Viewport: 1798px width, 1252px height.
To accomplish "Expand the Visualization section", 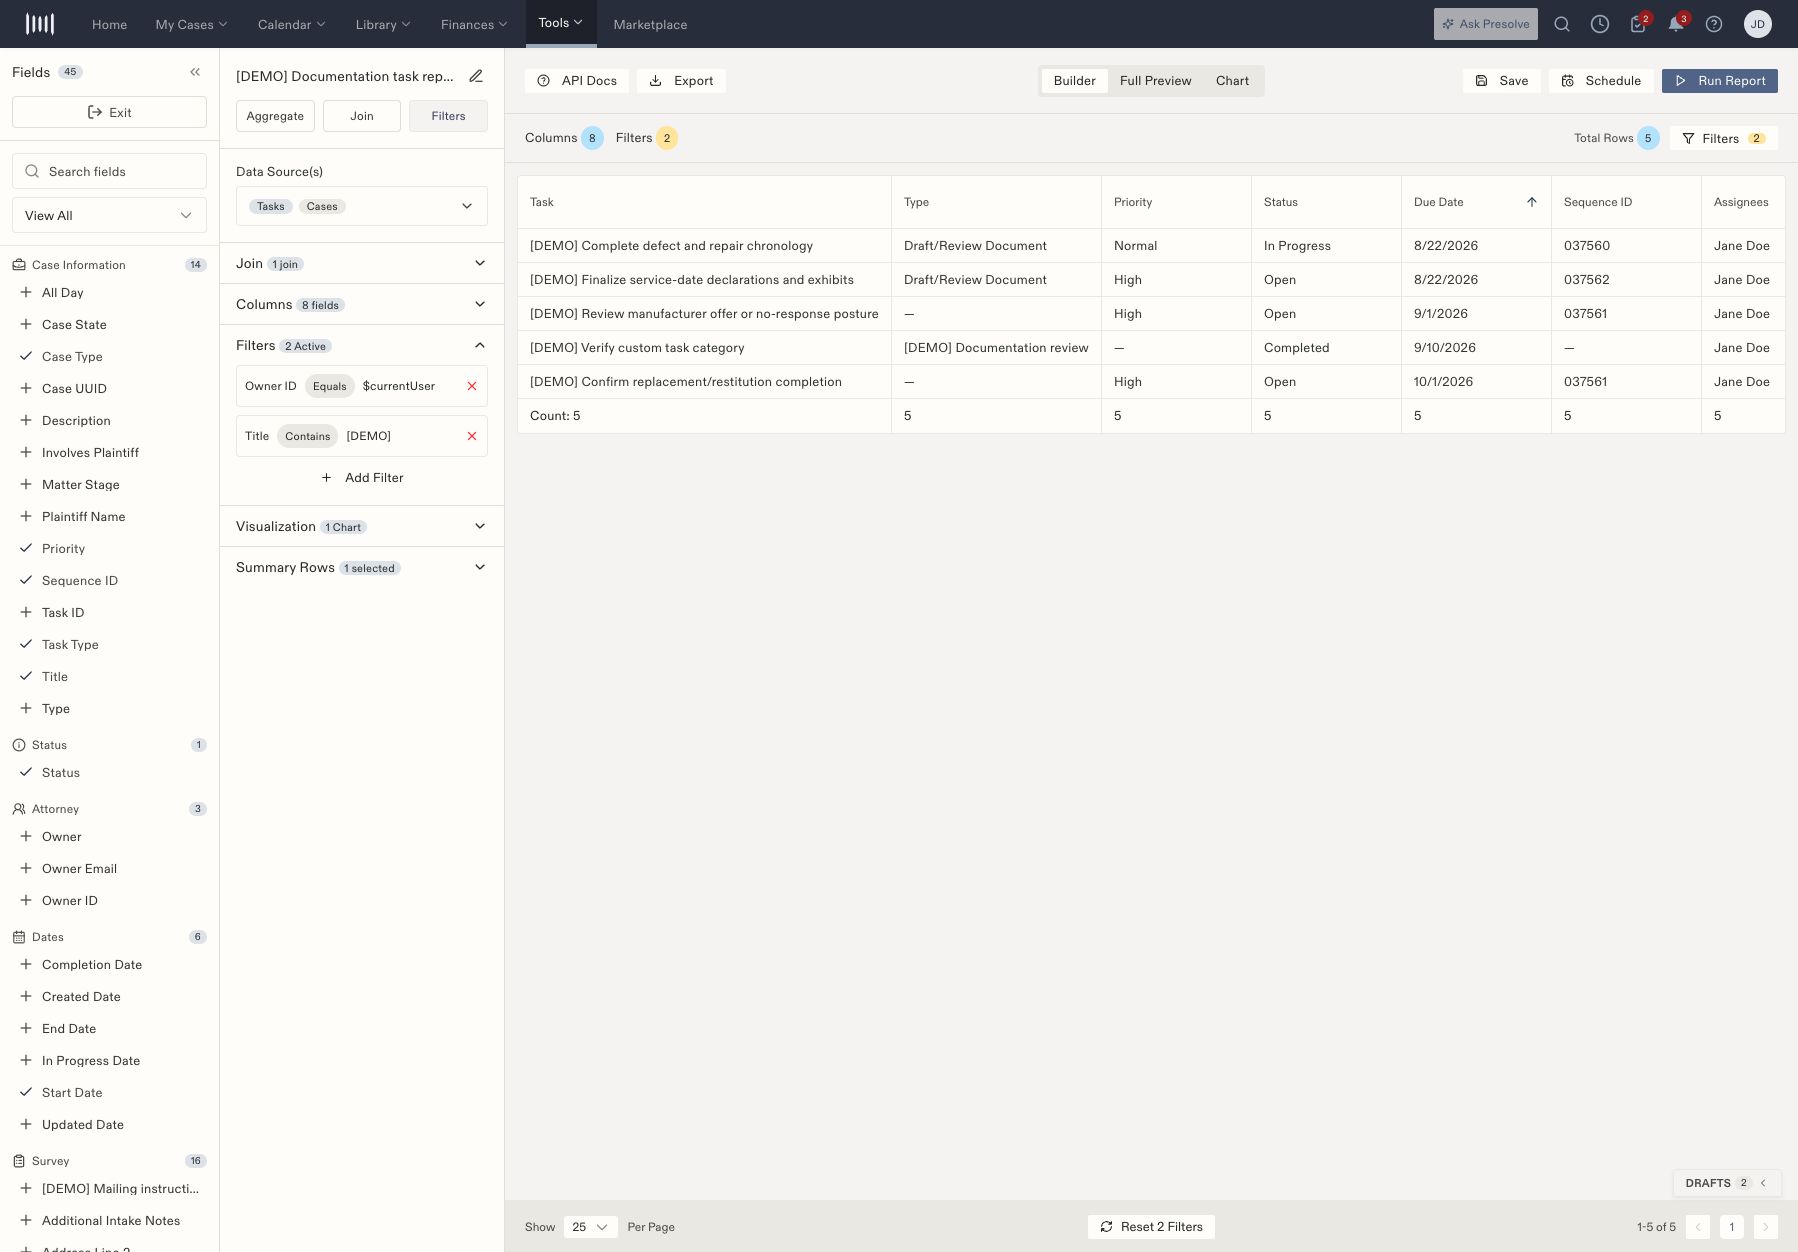I will pyautogui.click(x=362, y=527).
